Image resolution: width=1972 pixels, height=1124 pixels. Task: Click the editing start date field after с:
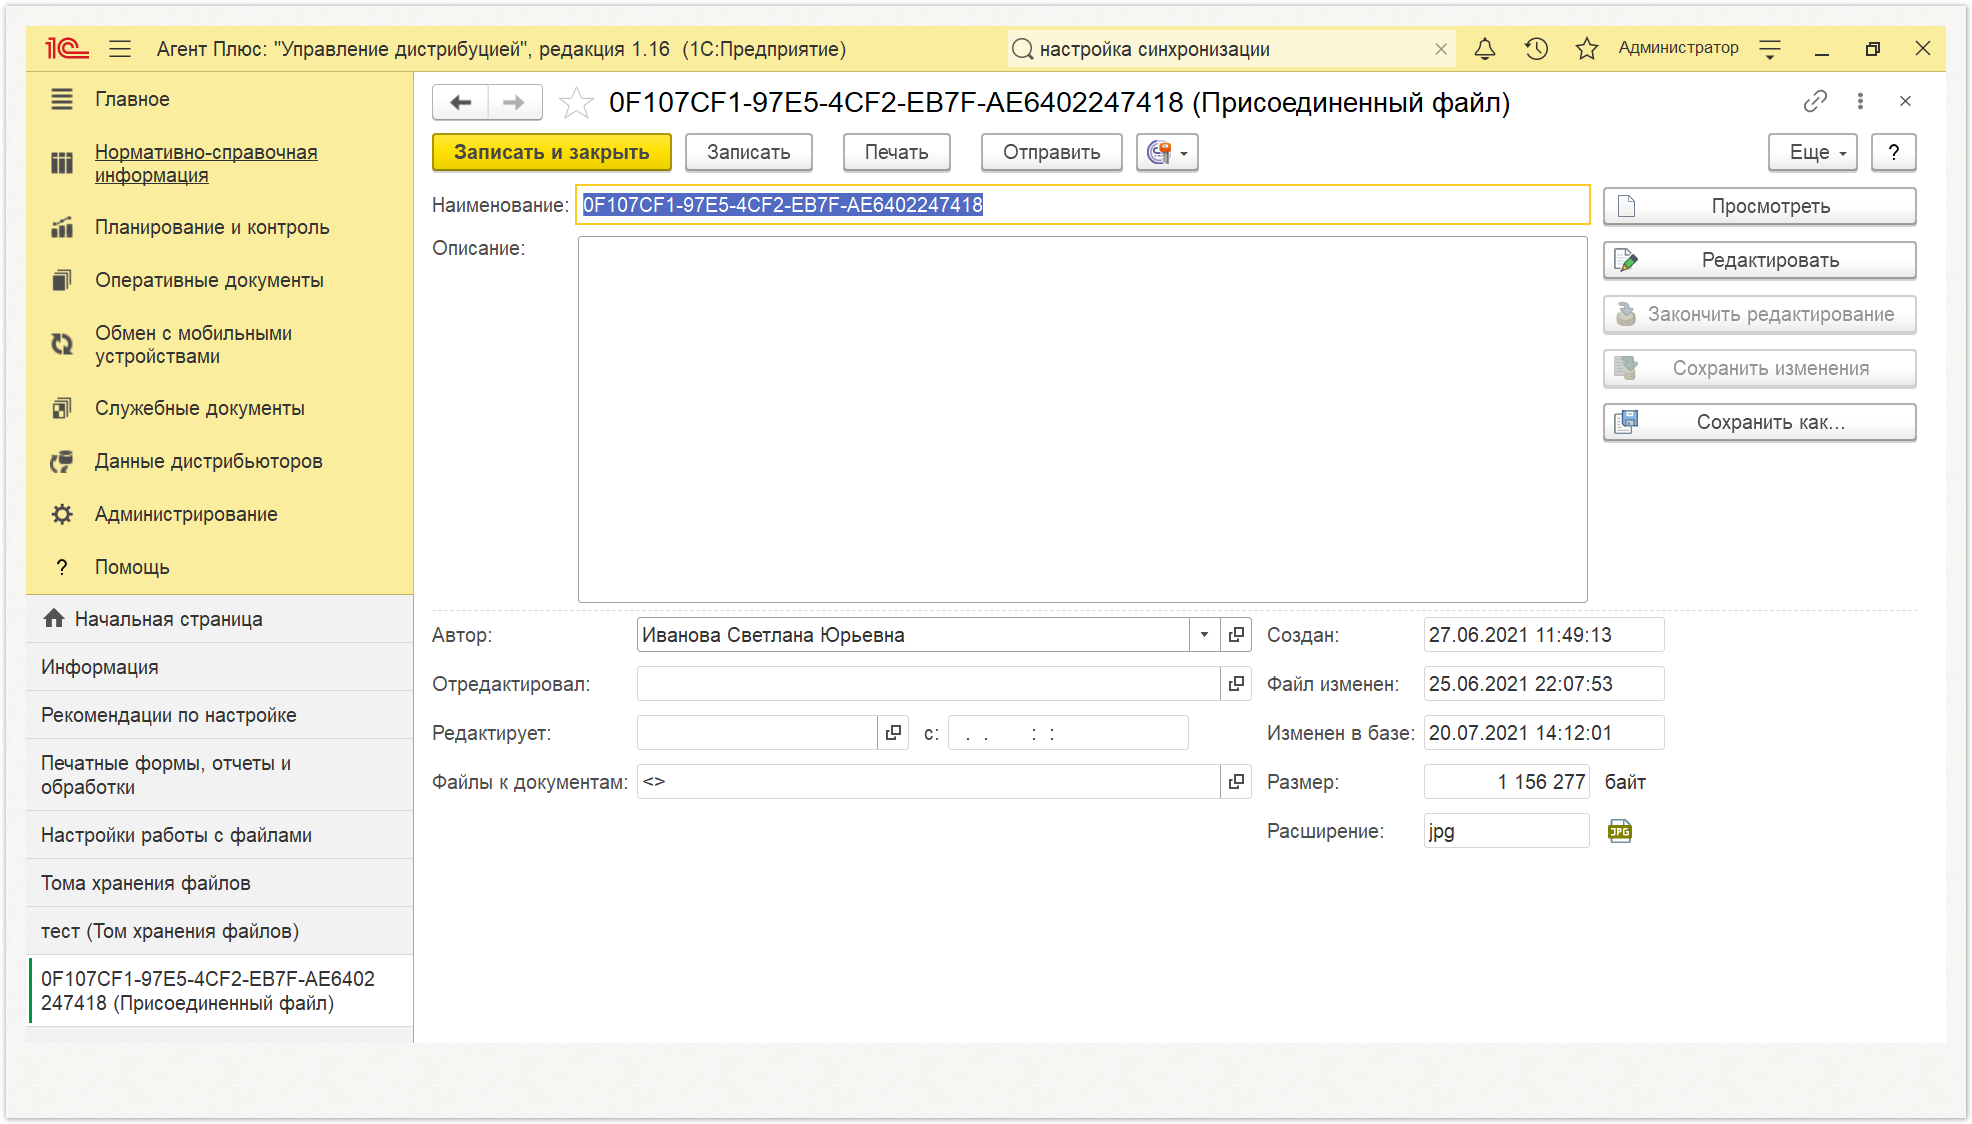tap(1068, 733)
